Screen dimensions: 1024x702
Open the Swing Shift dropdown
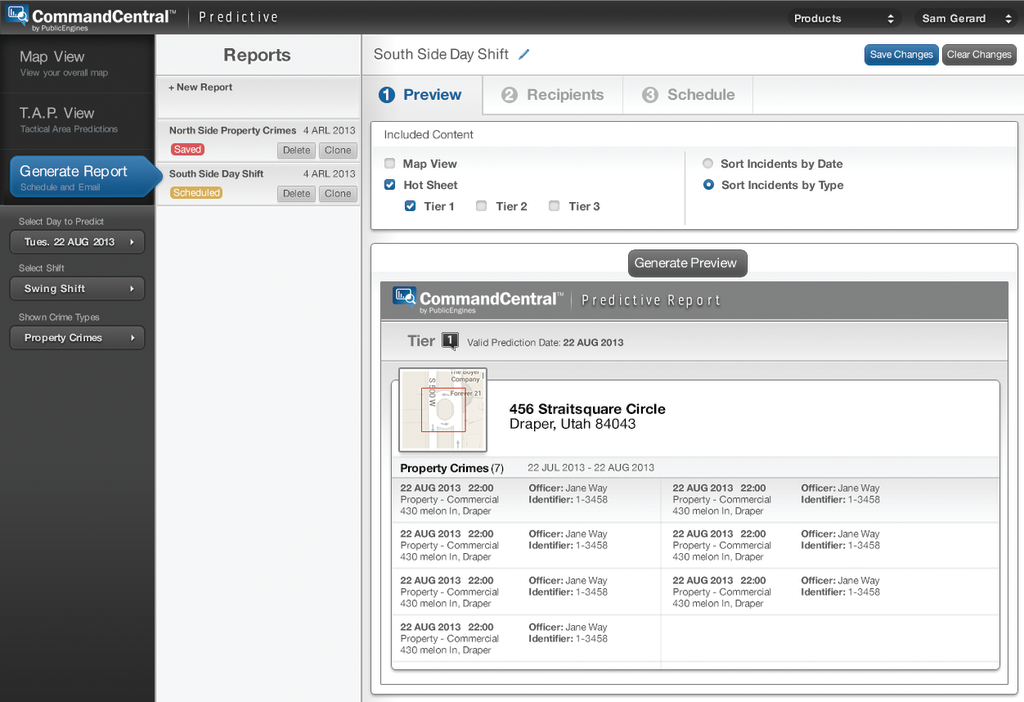(77, 289)
